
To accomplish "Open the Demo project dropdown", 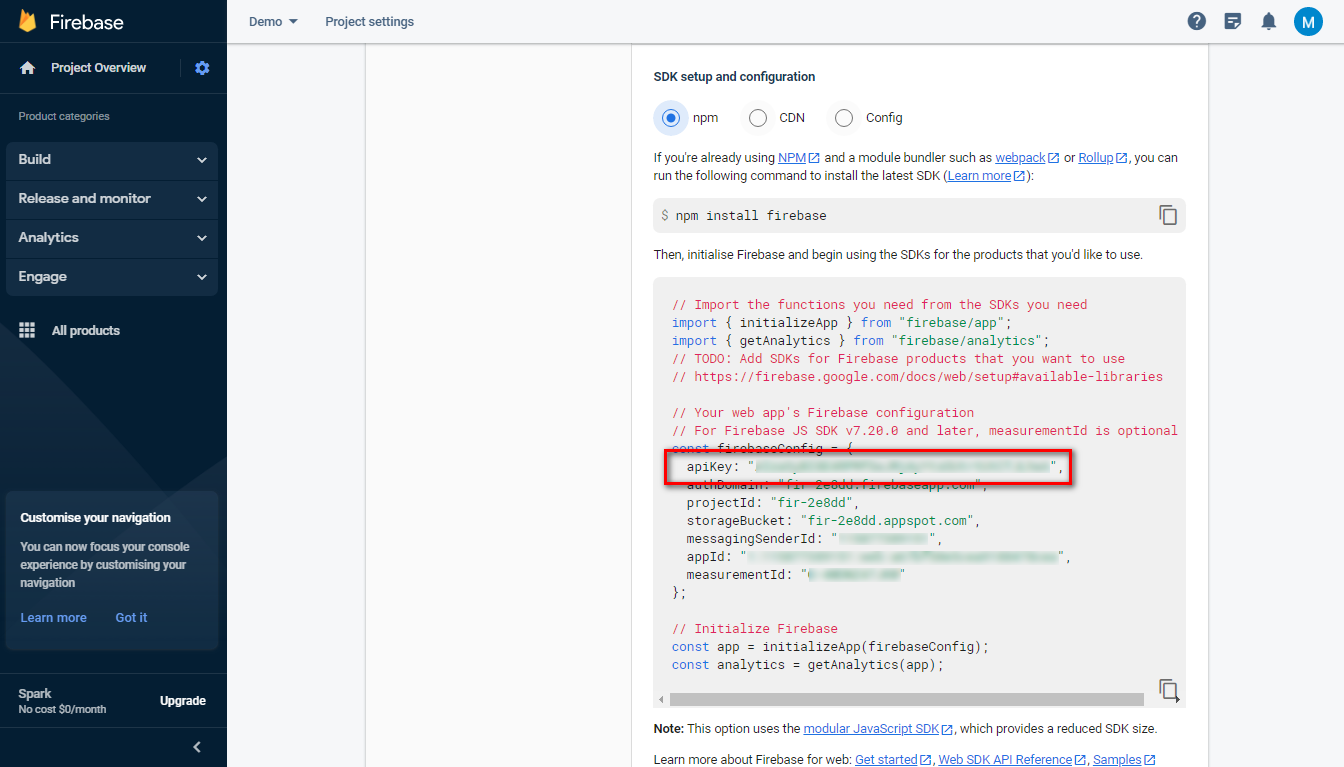I will click(x=273, y=21).
